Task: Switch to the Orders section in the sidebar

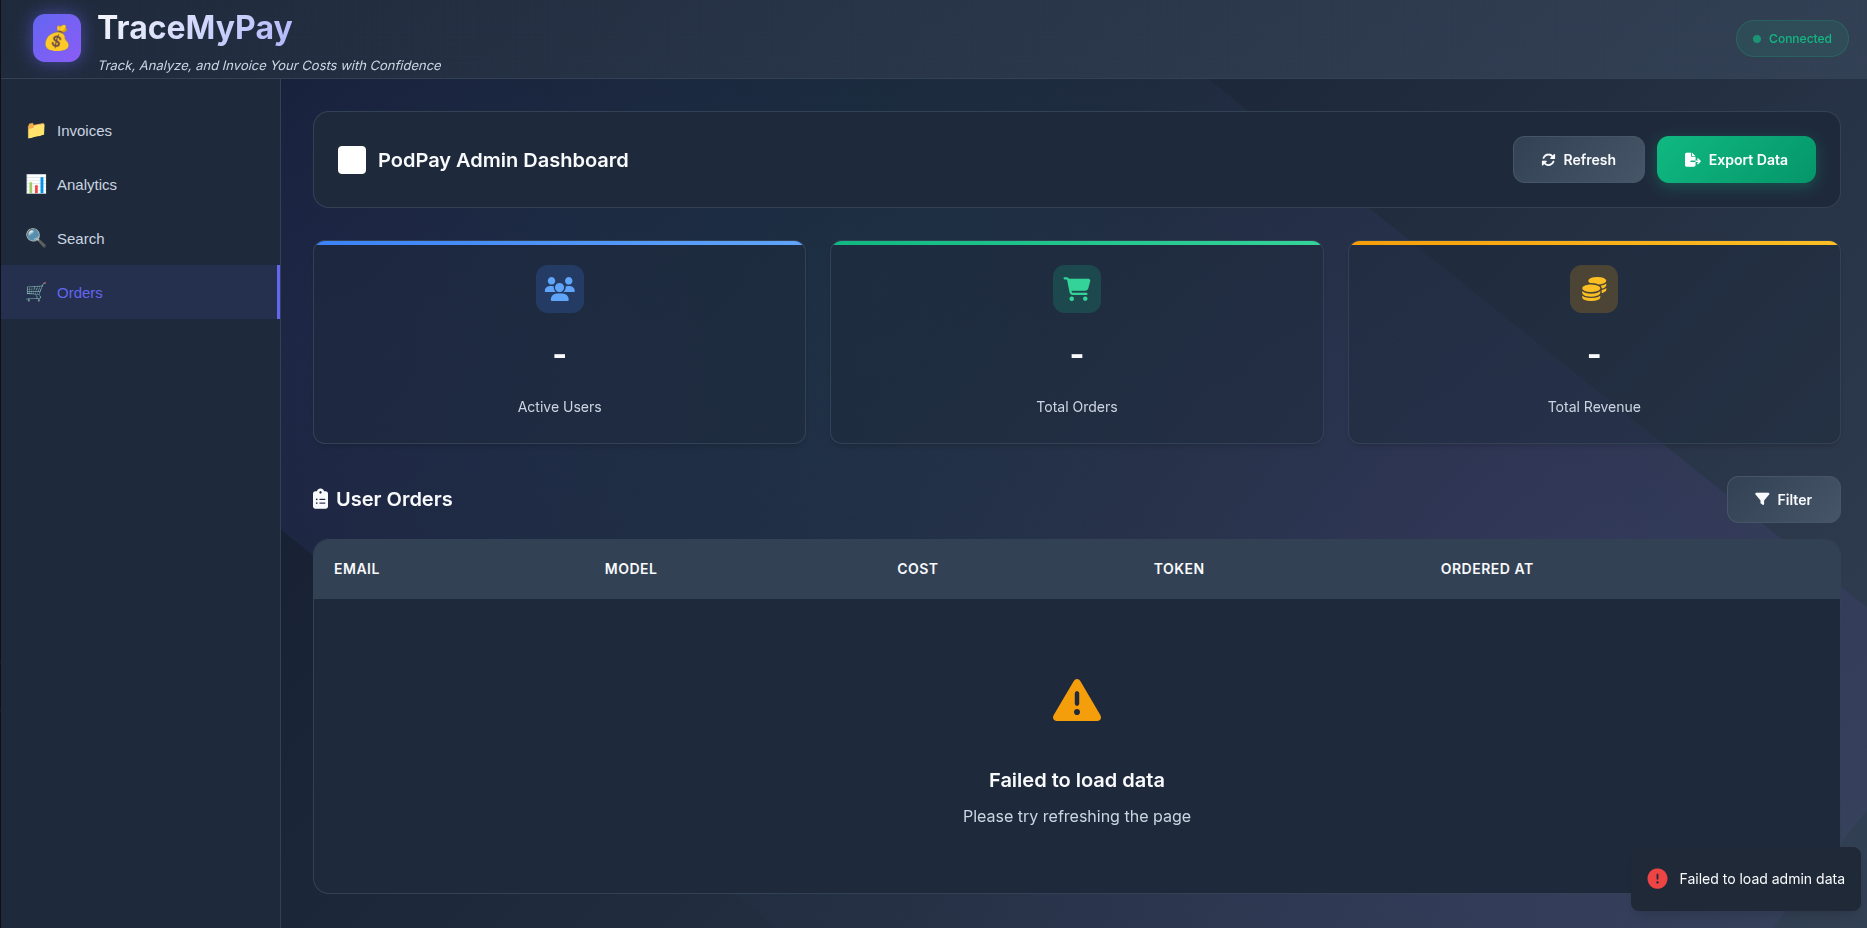Action: click(79, 292)
